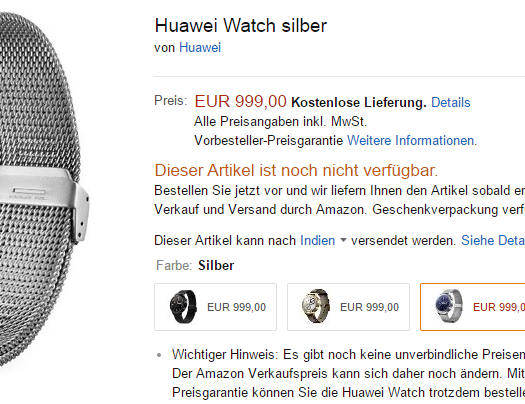Open the Huawei brand link

pyautogui.click(x=200, y=48)
